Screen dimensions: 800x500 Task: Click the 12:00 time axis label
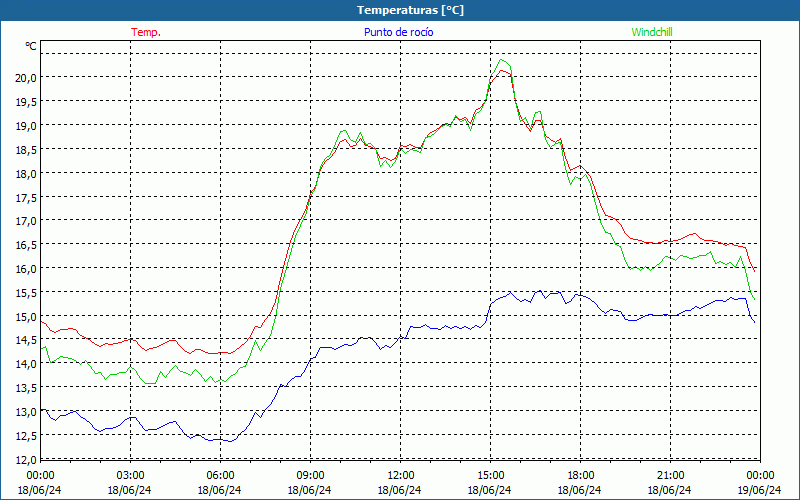pos(400,476)
